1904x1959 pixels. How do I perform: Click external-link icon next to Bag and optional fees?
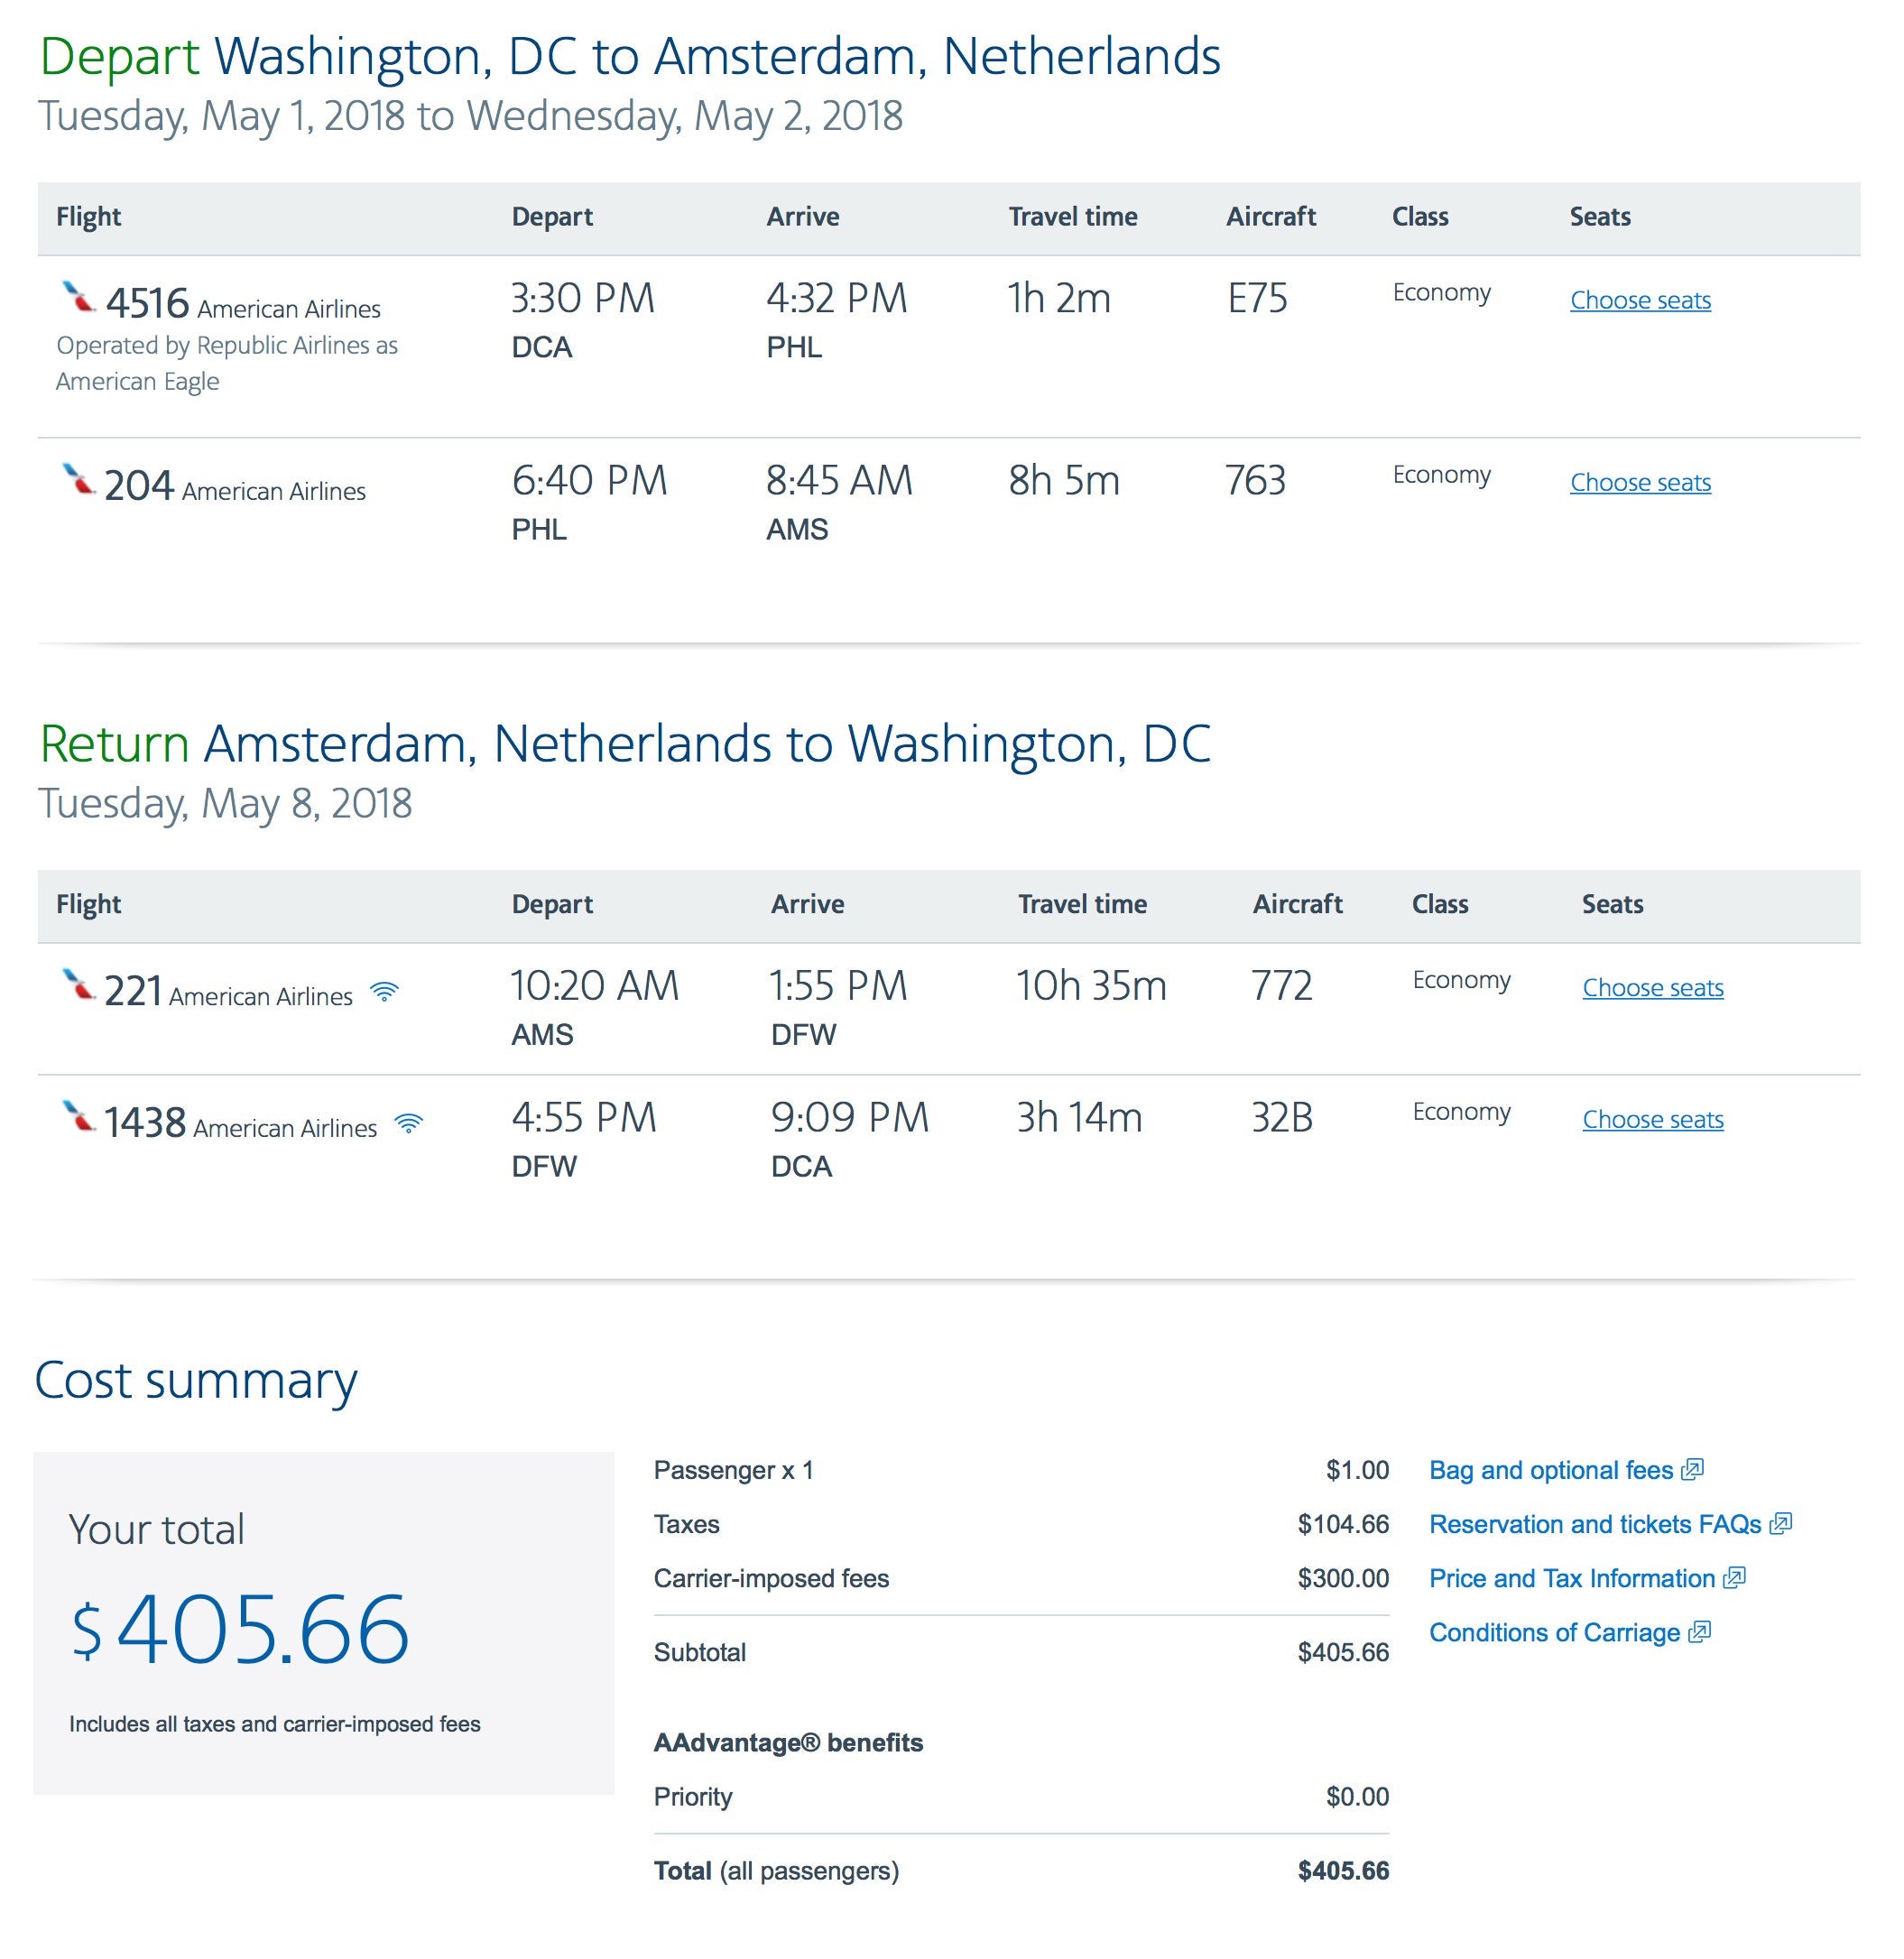(x=1692, y=1469)
